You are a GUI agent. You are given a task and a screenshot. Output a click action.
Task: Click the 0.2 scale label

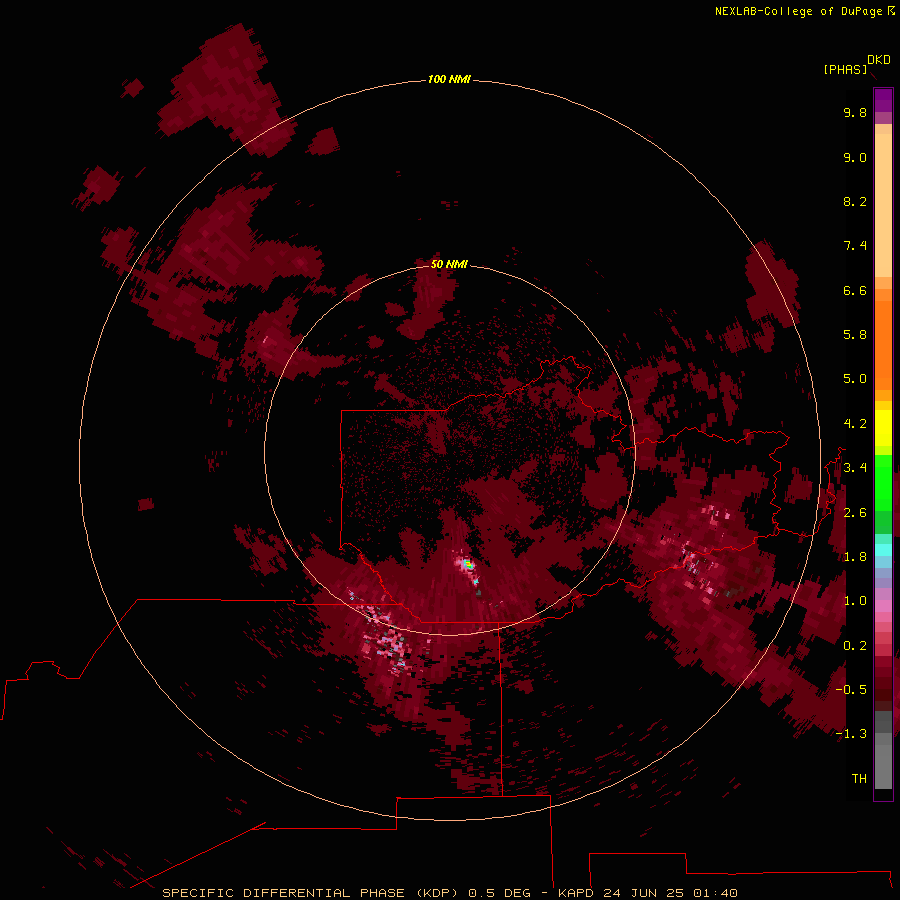pyautogui.click(x=855, y=646)
